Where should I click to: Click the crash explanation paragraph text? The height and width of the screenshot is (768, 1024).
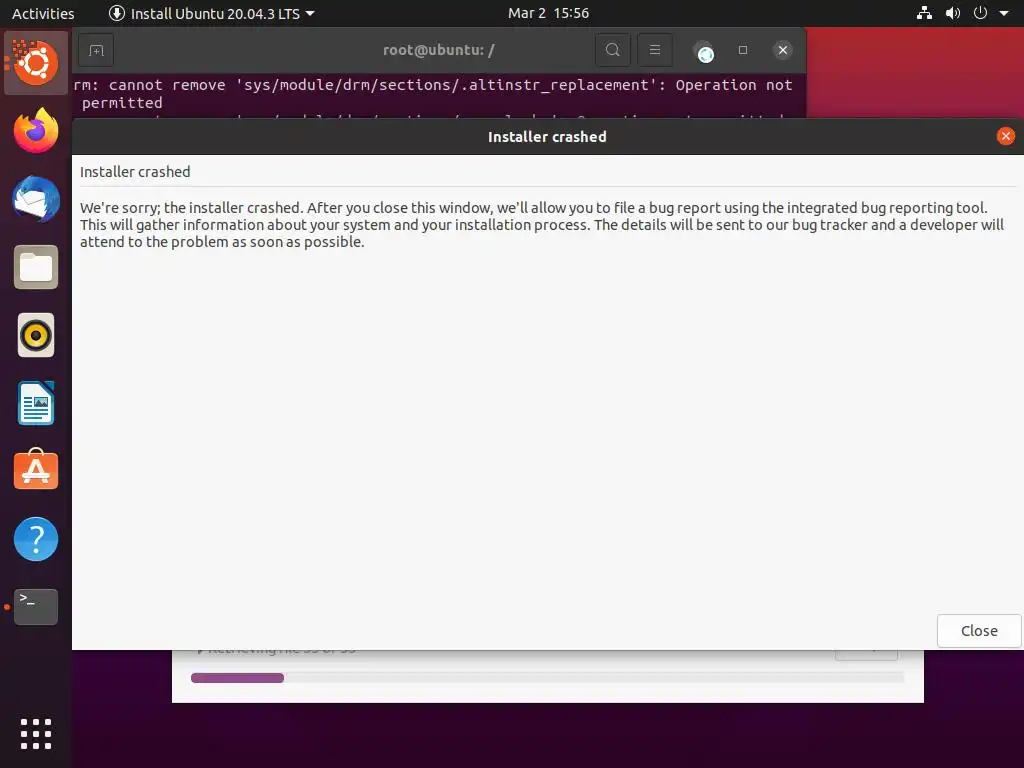[541, 225]
